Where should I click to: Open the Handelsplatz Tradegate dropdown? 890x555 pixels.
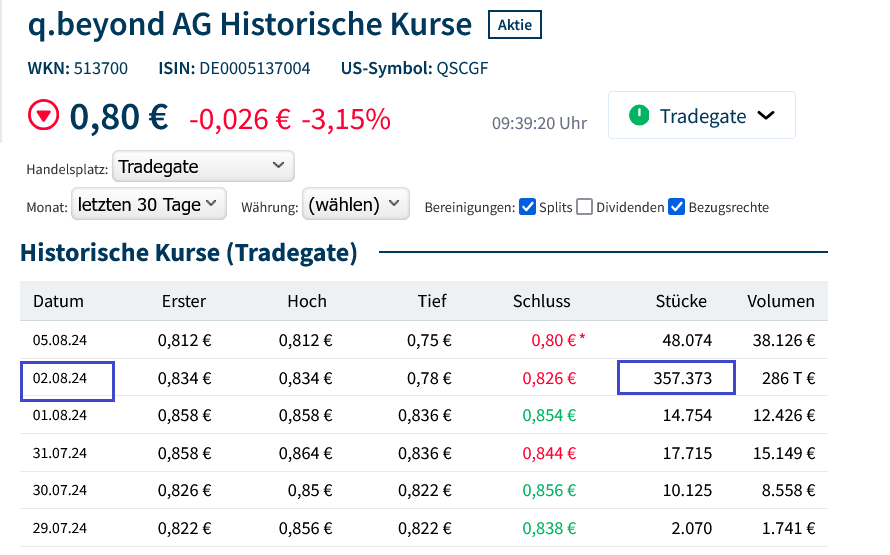[204, 166]
